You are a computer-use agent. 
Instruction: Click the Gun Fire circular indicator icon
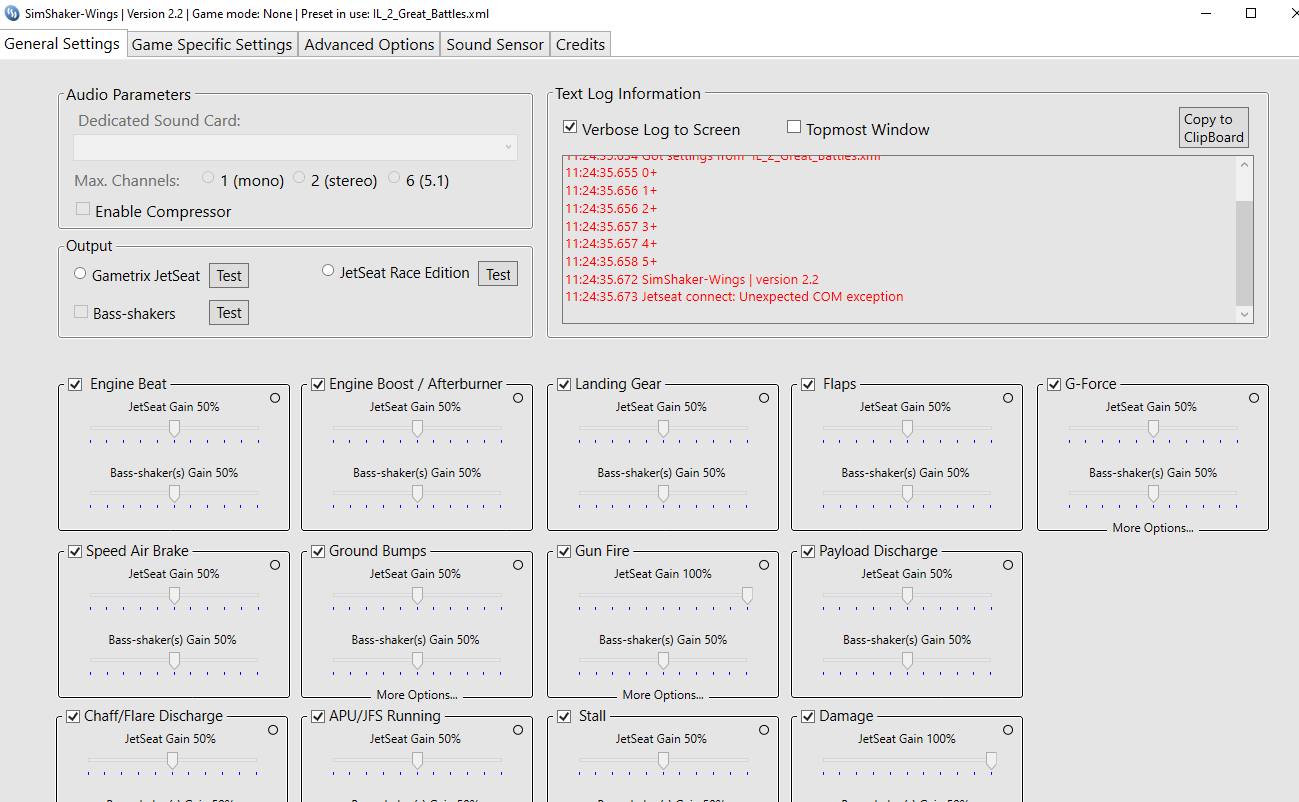(x=764, y=565)
